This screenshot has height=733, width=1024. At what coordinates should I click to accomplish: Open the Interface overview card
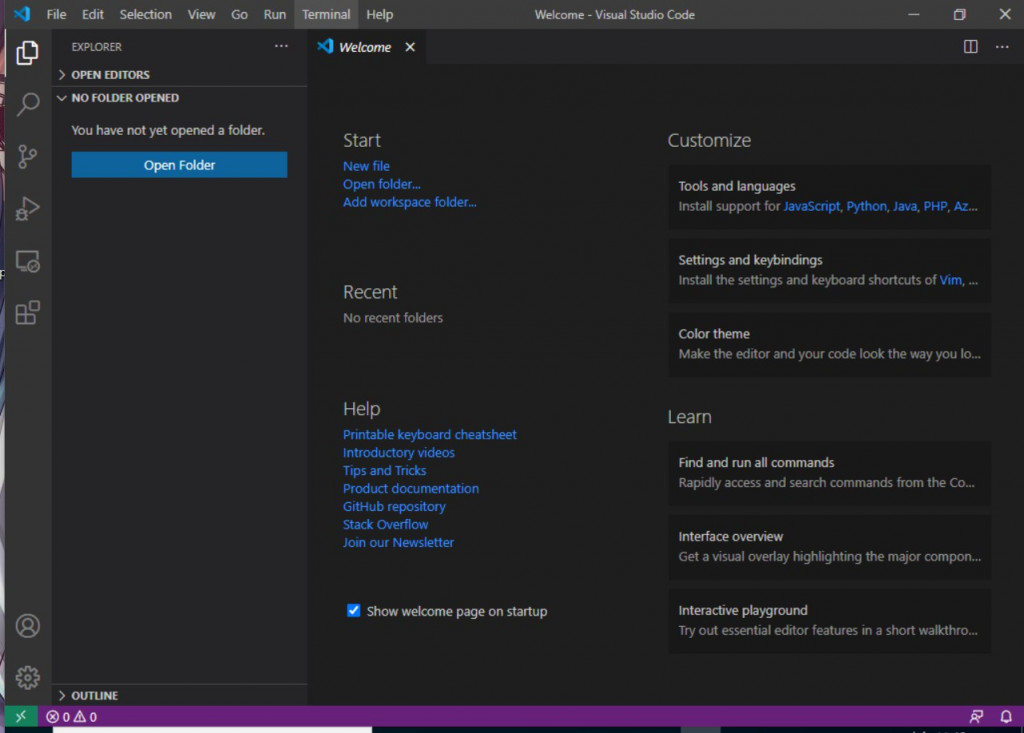(x=829, y=546)
